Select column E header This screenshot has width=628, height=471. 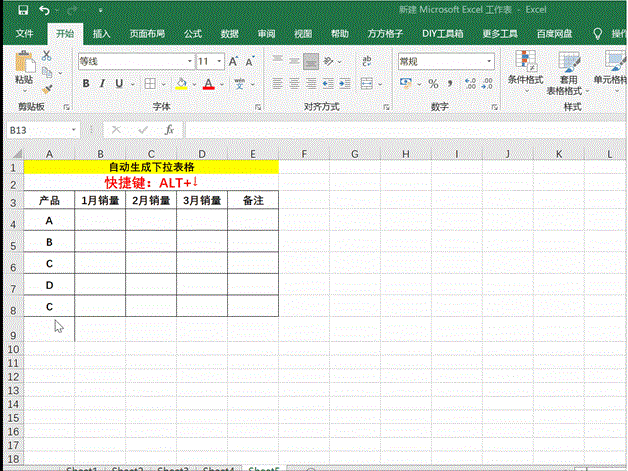(x=252, y=153)
